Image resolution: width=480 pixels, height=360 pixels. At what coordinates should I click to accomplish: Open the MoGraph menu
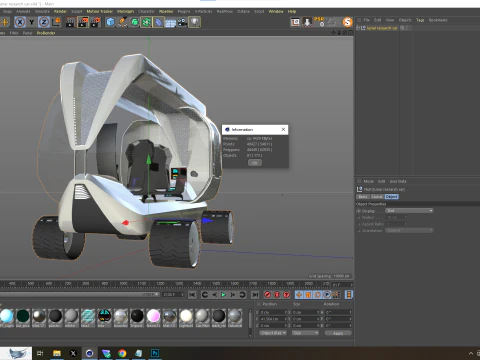click(125, 11)
